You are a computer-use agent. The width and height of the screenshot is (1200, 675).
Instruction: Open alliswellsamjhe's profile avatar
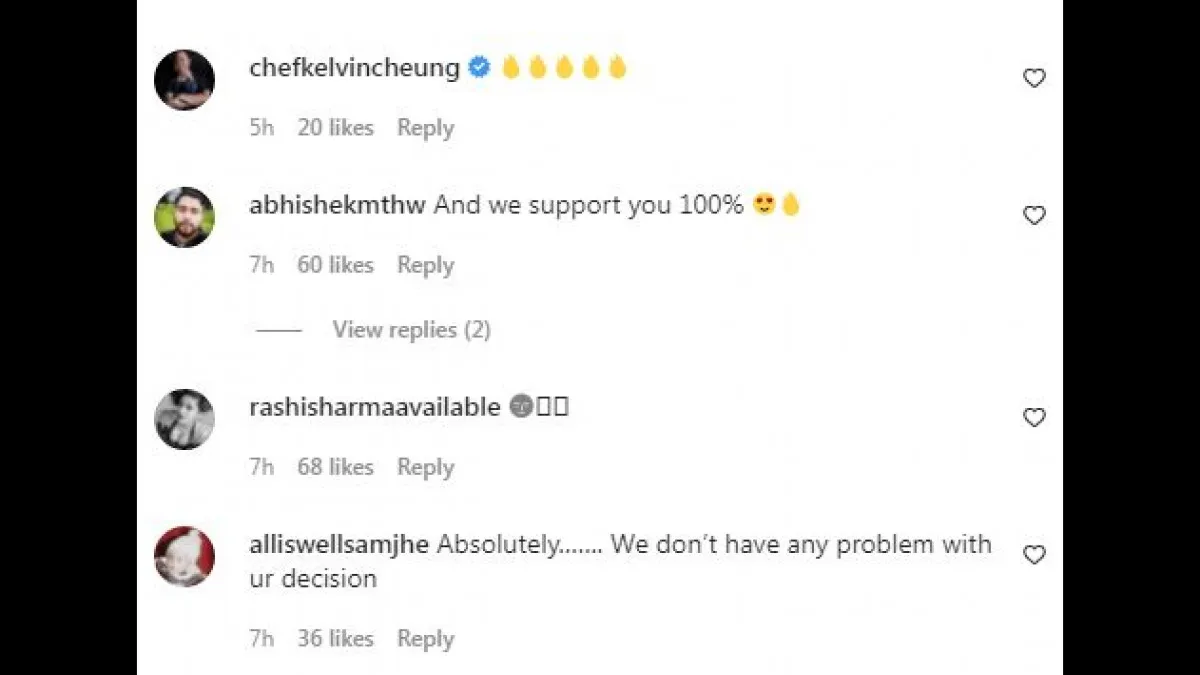tap(184, 556)
